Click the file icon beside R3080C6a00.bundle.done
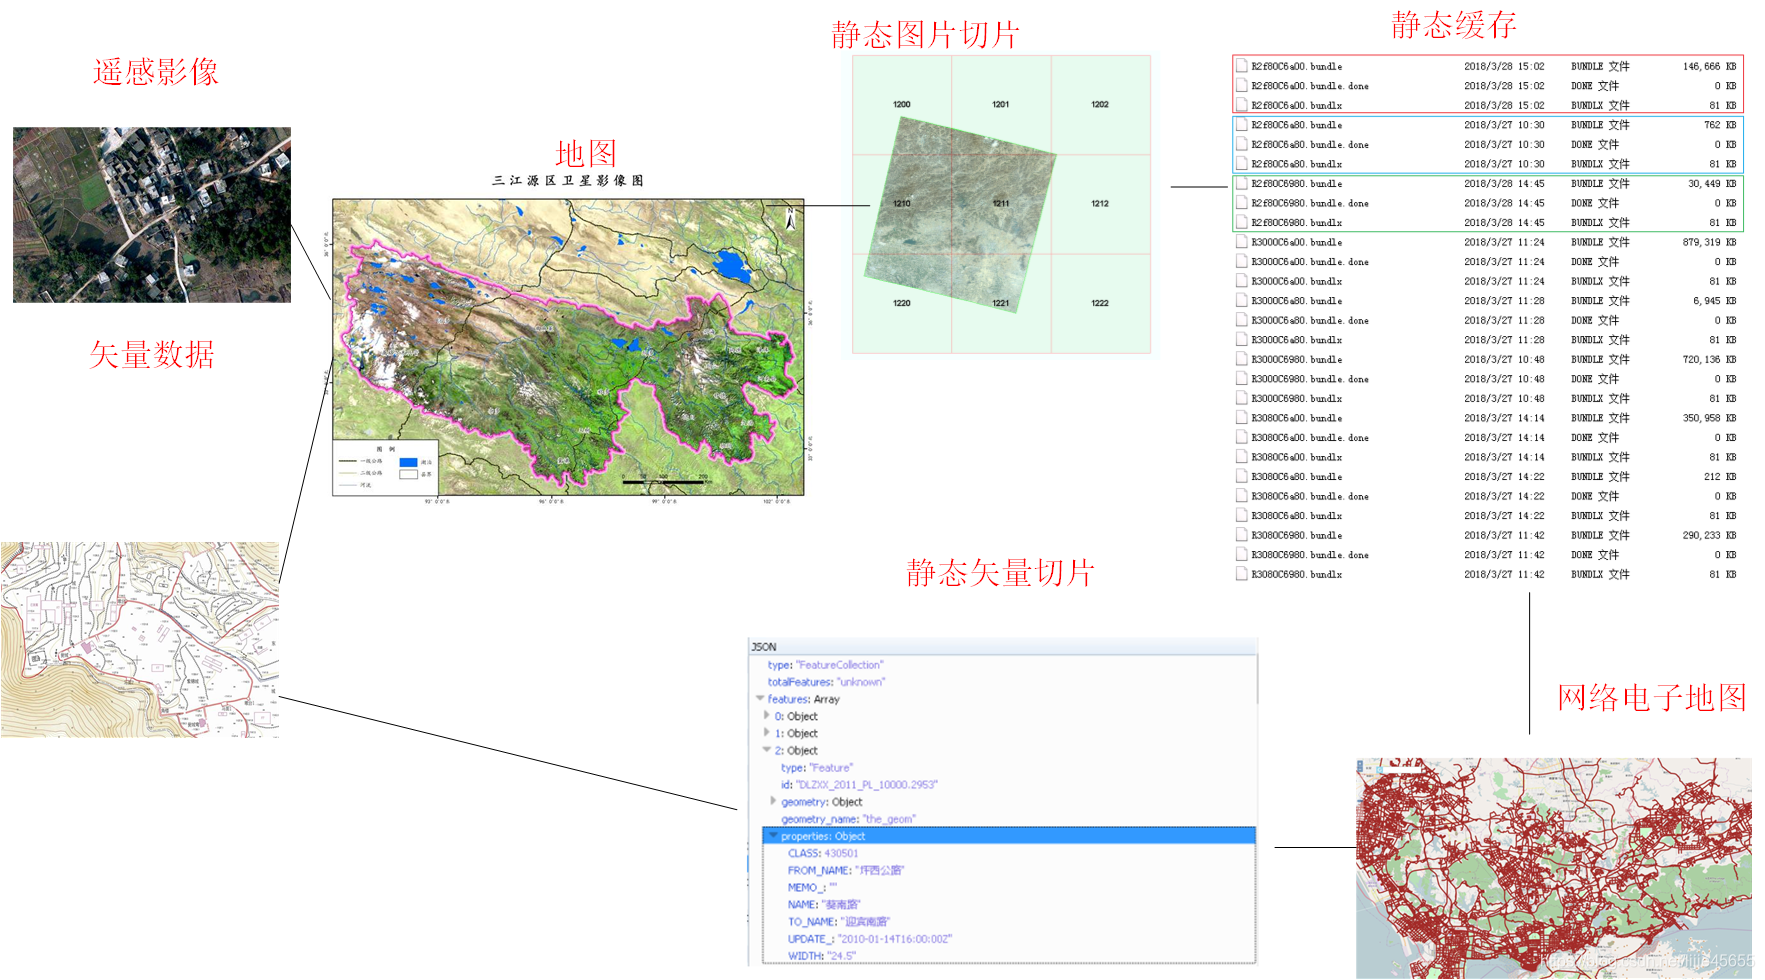The image size is (1765, 980). [x=1240, y=437]
